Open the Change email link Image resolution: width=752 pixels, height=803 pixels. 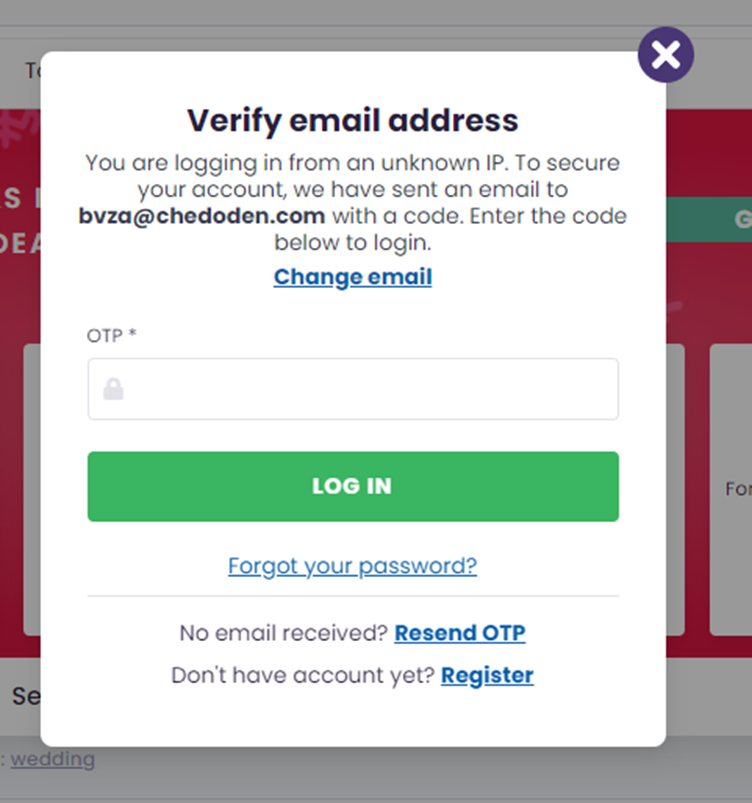(x=352, y=276)
